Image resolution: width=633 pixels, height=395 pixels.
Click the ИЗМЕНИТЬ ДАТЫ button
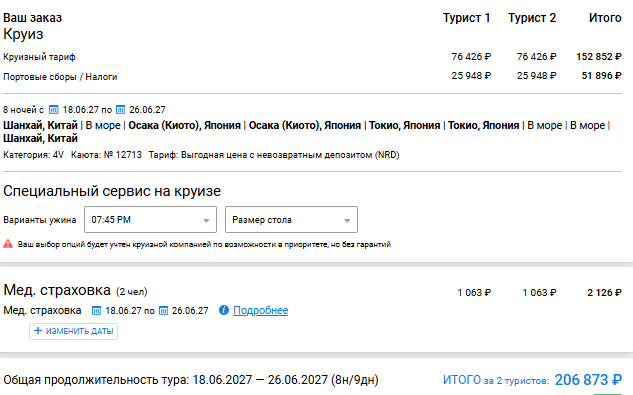point(73,331)
